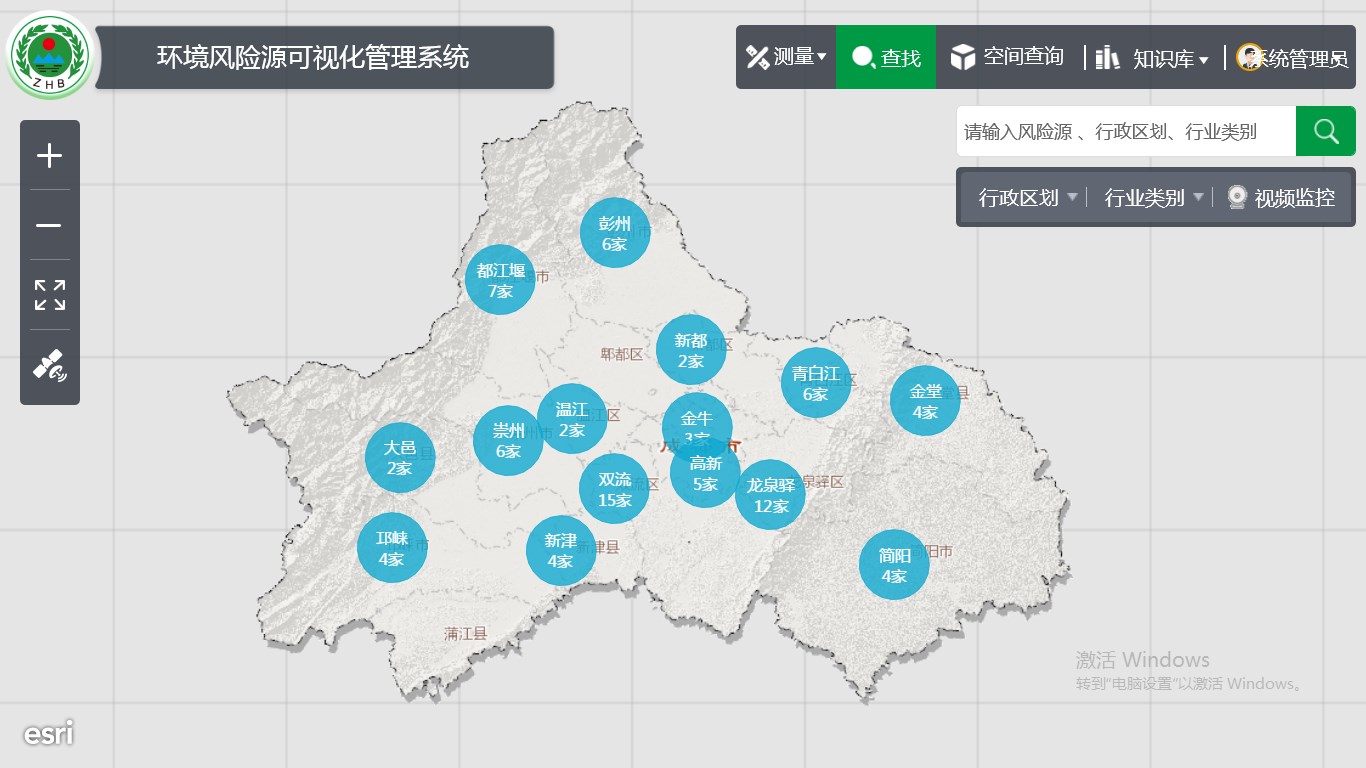Select the 崇州 6家 marker

point(508,440)
